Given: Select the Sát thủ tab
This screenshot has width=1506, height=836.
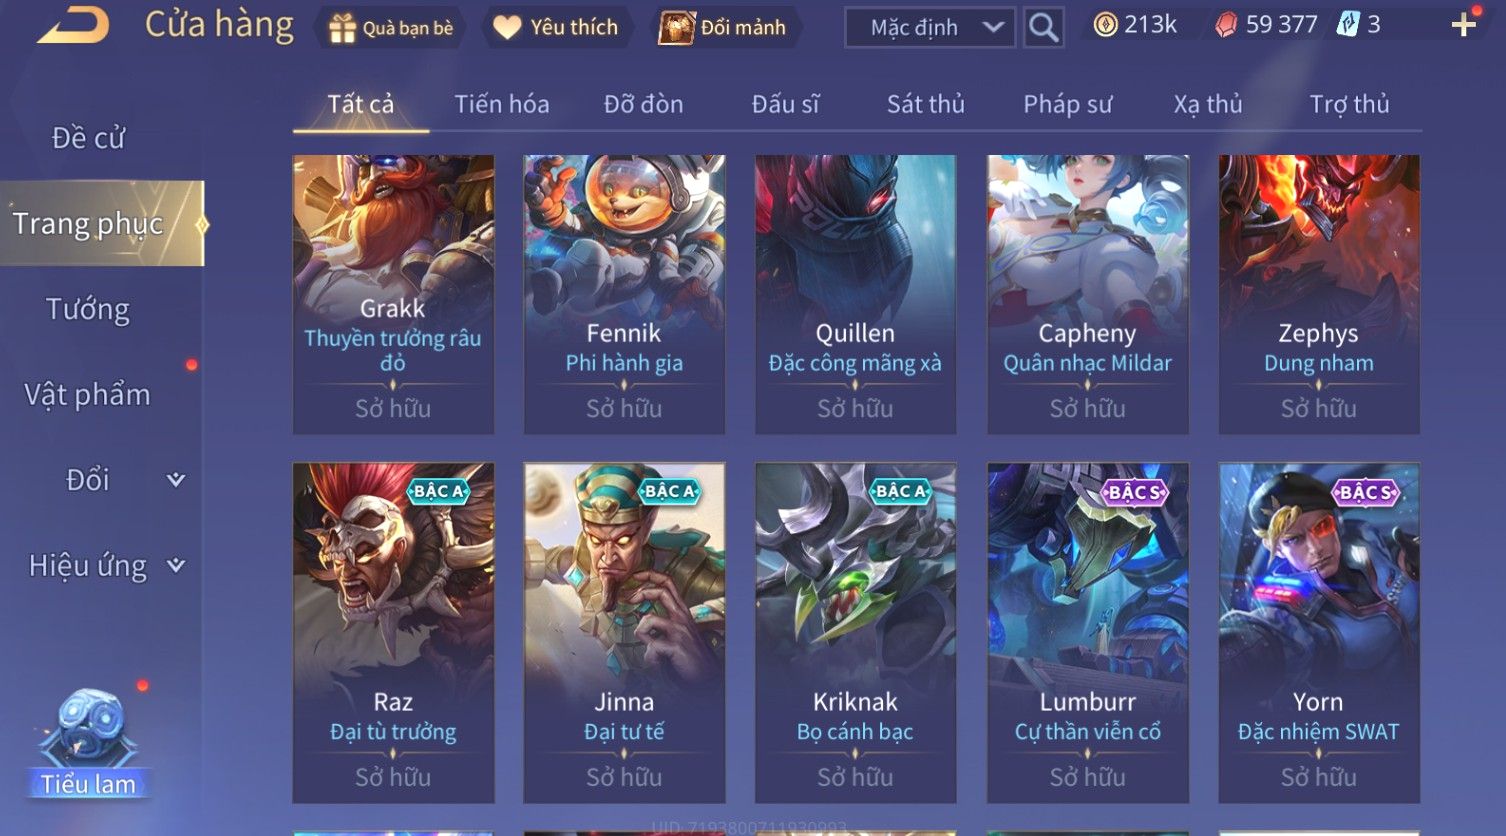Looking at the screenshot, I should [x=926, y=104].
